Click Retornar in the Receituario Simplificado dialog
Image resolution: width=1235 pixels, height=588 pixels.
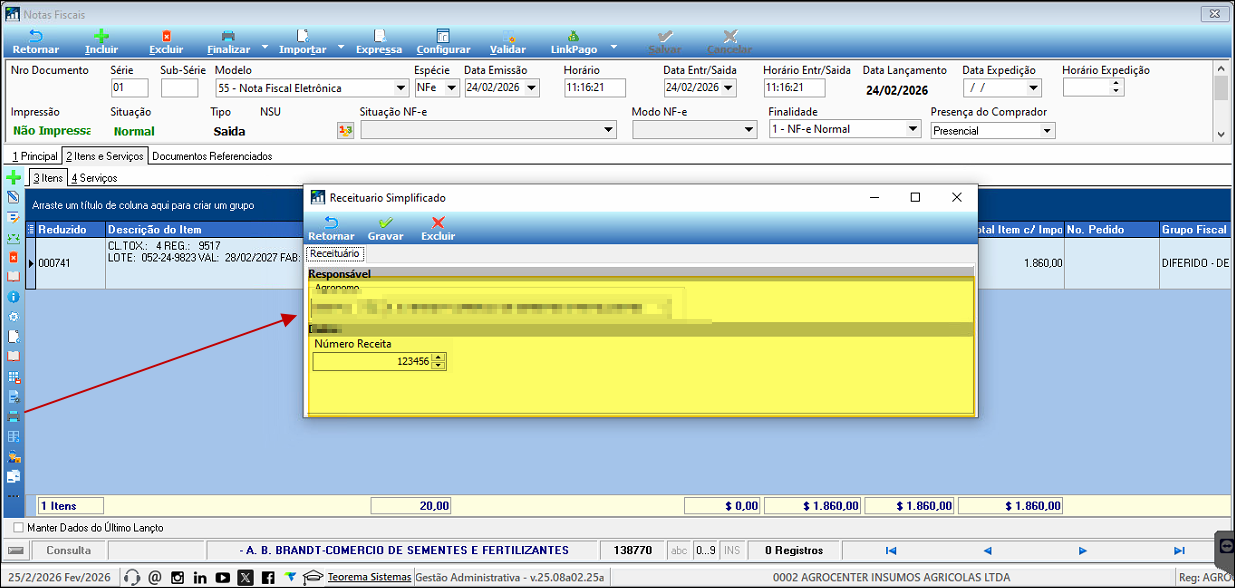[x=331, y=224]
